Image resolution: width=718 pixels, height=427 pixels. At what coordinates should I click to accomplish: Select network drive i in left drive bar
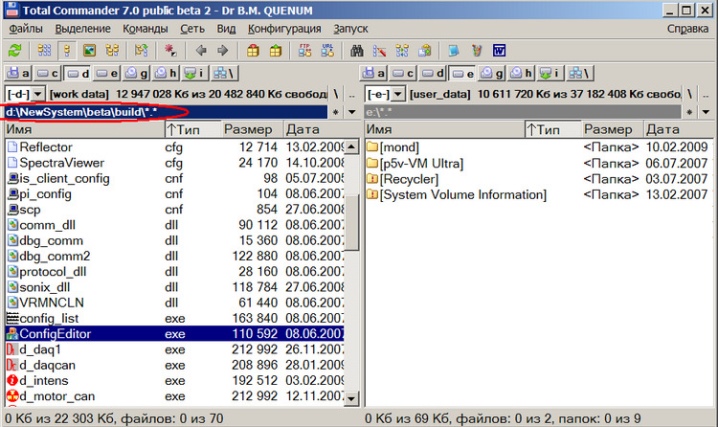coord(195,73)
